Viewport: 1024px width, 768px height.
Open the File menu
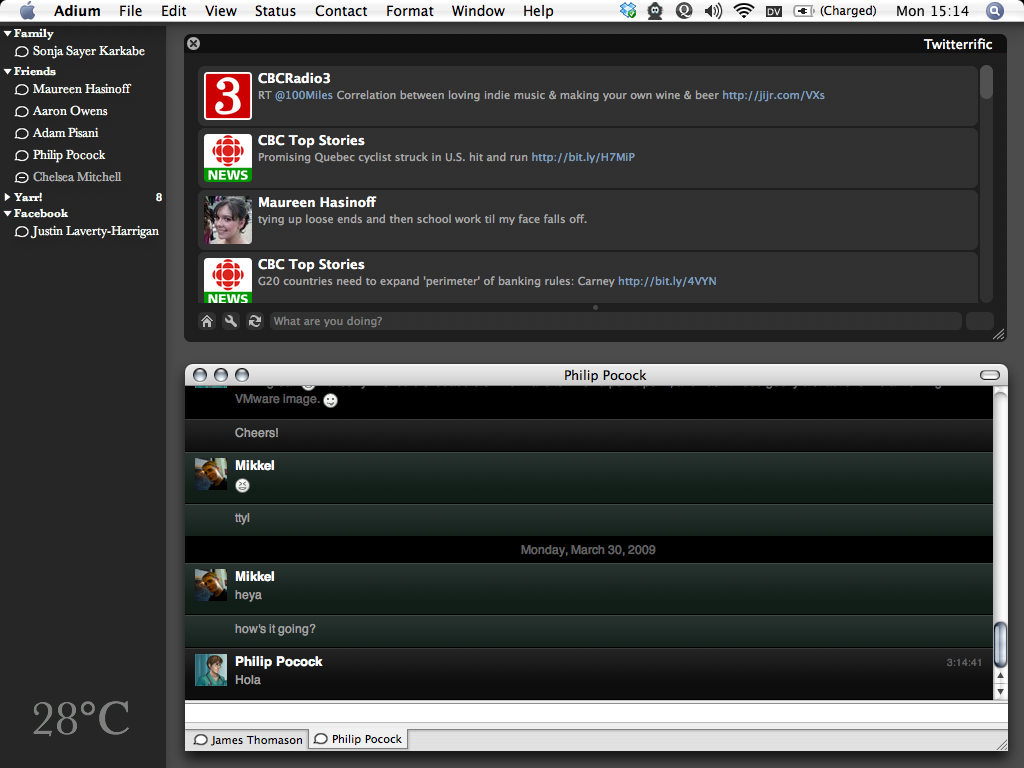click(131, 11)
